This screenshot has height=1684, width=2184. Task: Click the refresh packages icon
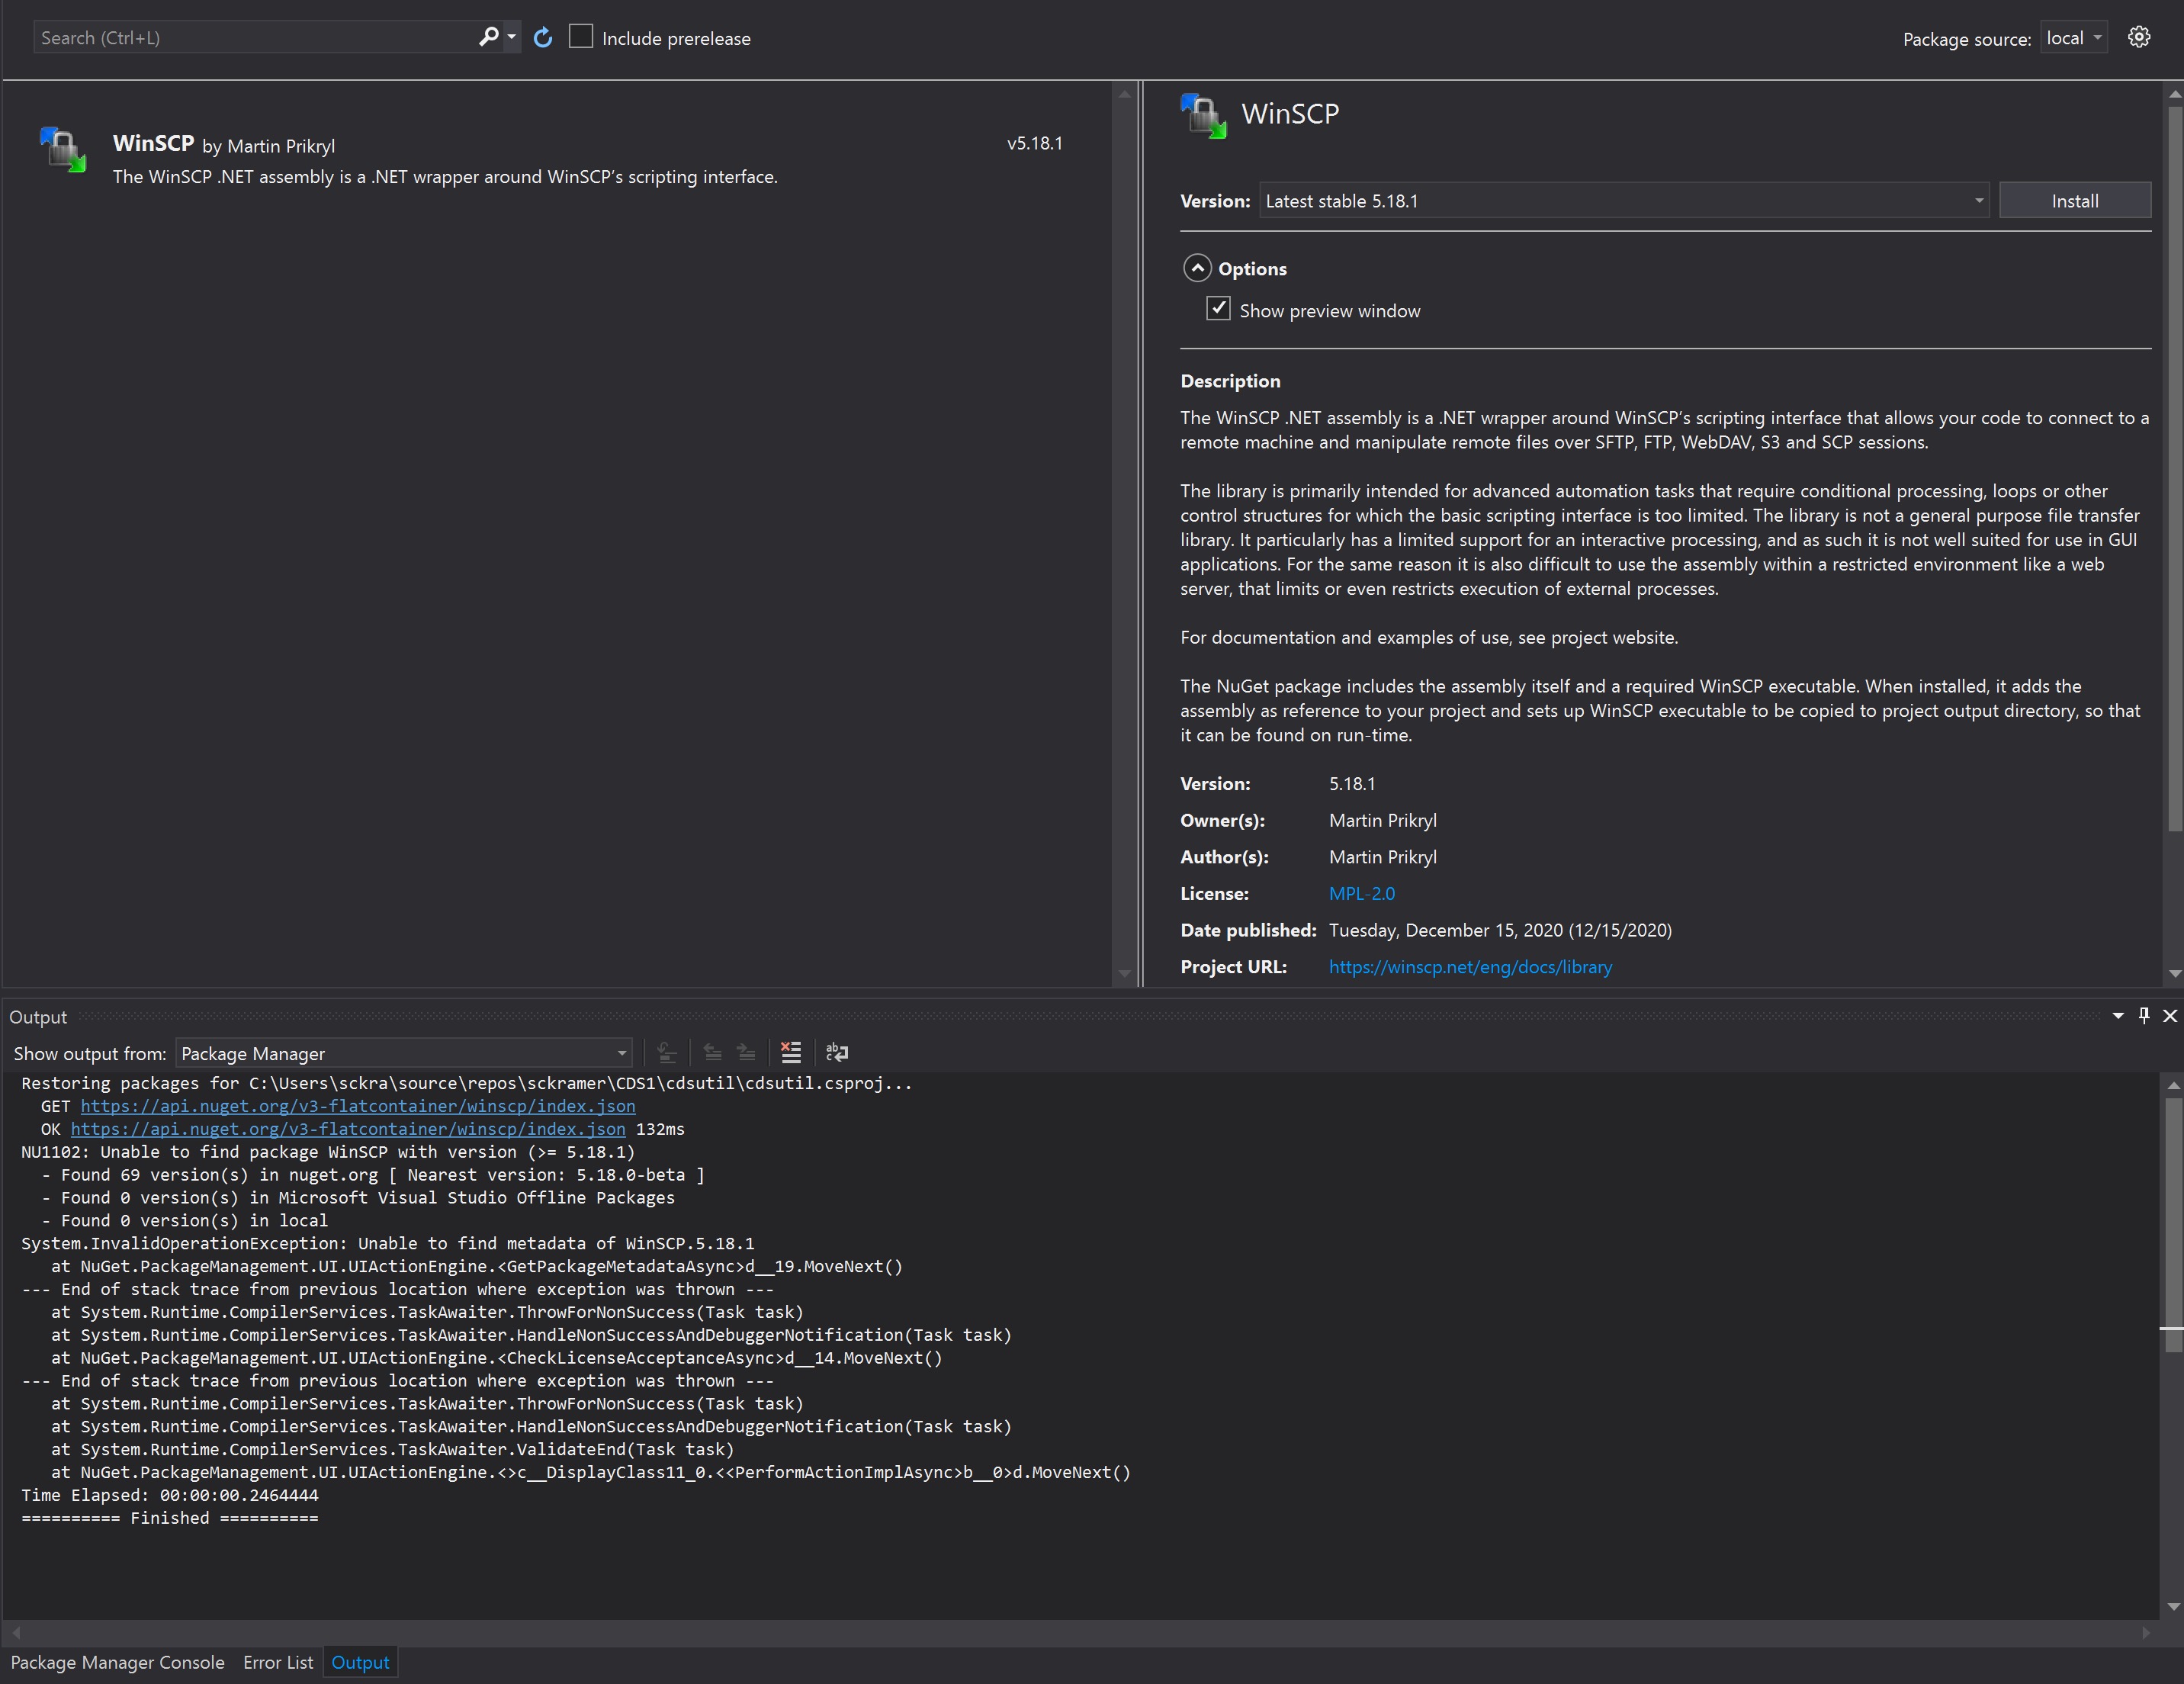click(x=543, y=38)
